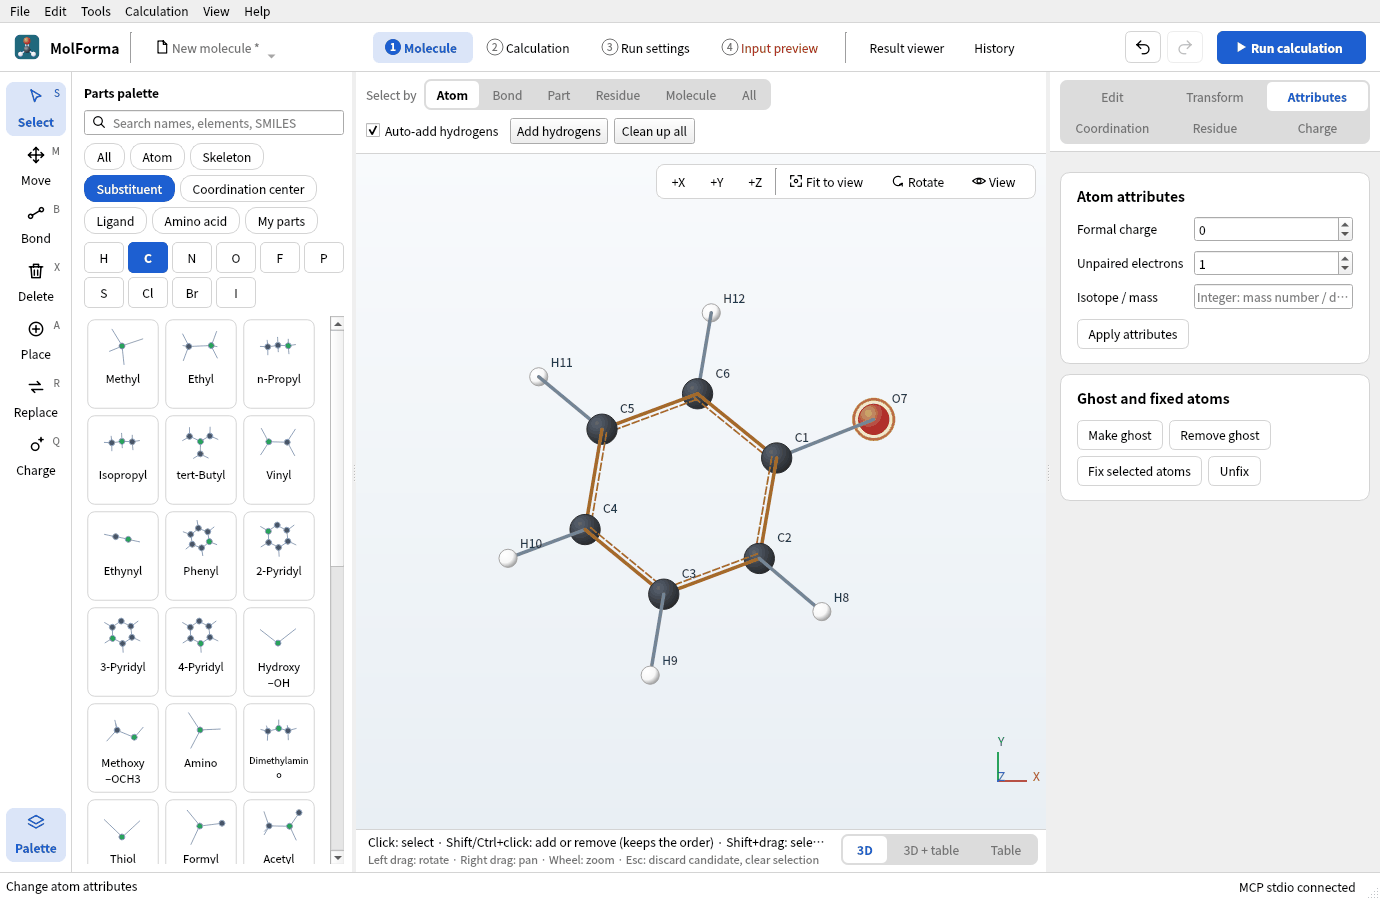Screen dimensions: 1380x900
Task: Toggle the Palette panel
Action: 36,834
